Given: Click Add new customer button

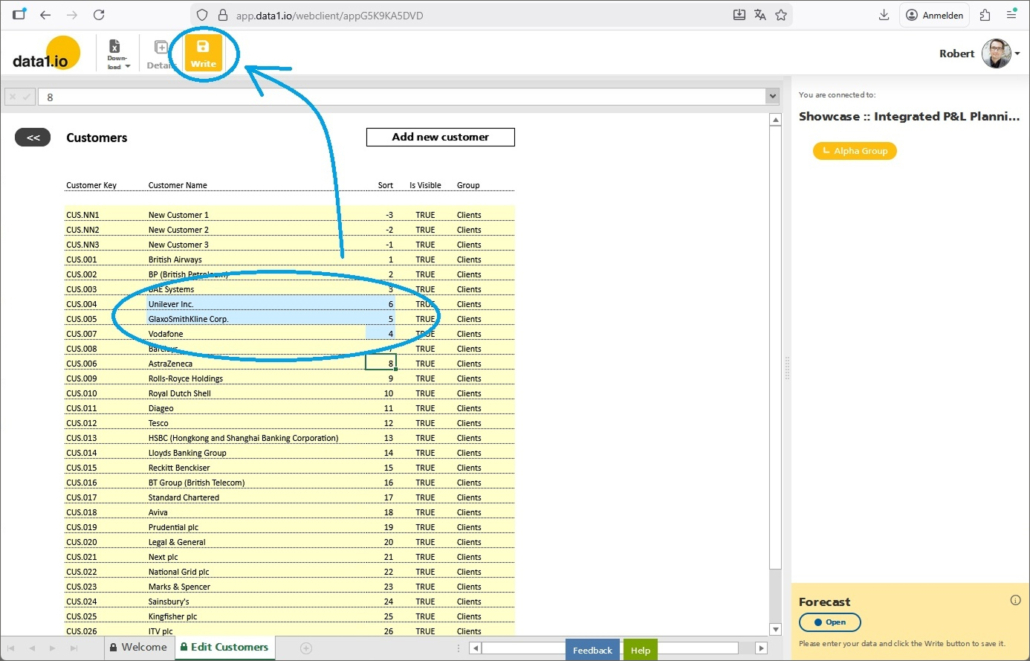Looking at the screenshot, I should click(440, 137).
